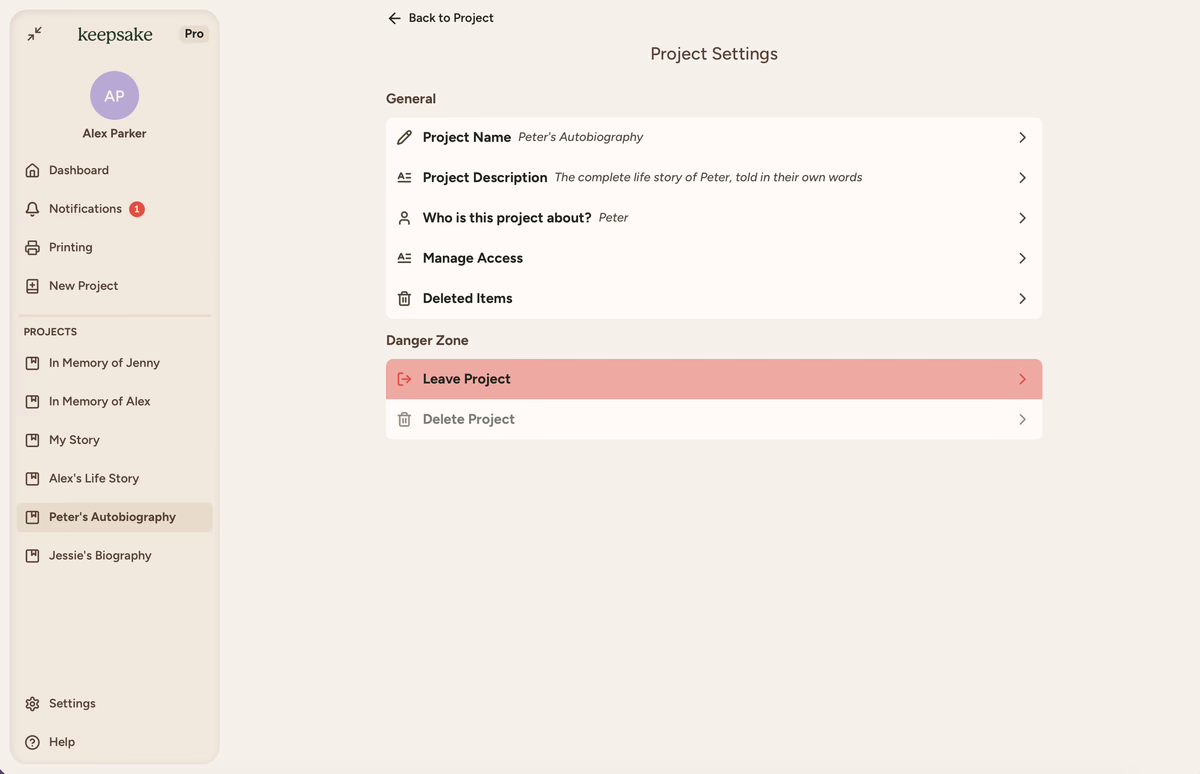The width and height of the screenshot is (1200, 774).
Task: Expand the Manage Access row chevron
Action: pyautogui.click(x=1022, y=258)
